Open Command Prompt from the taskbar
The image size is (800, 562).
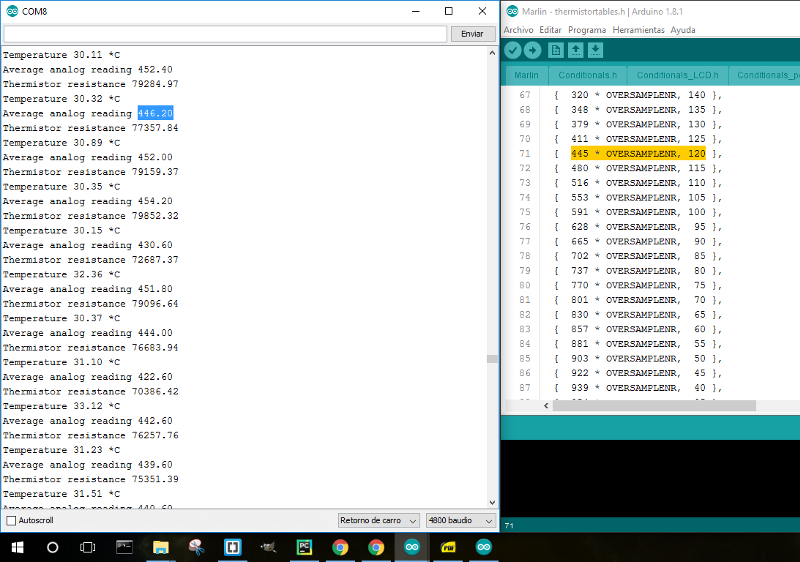[x=124, y=547]
